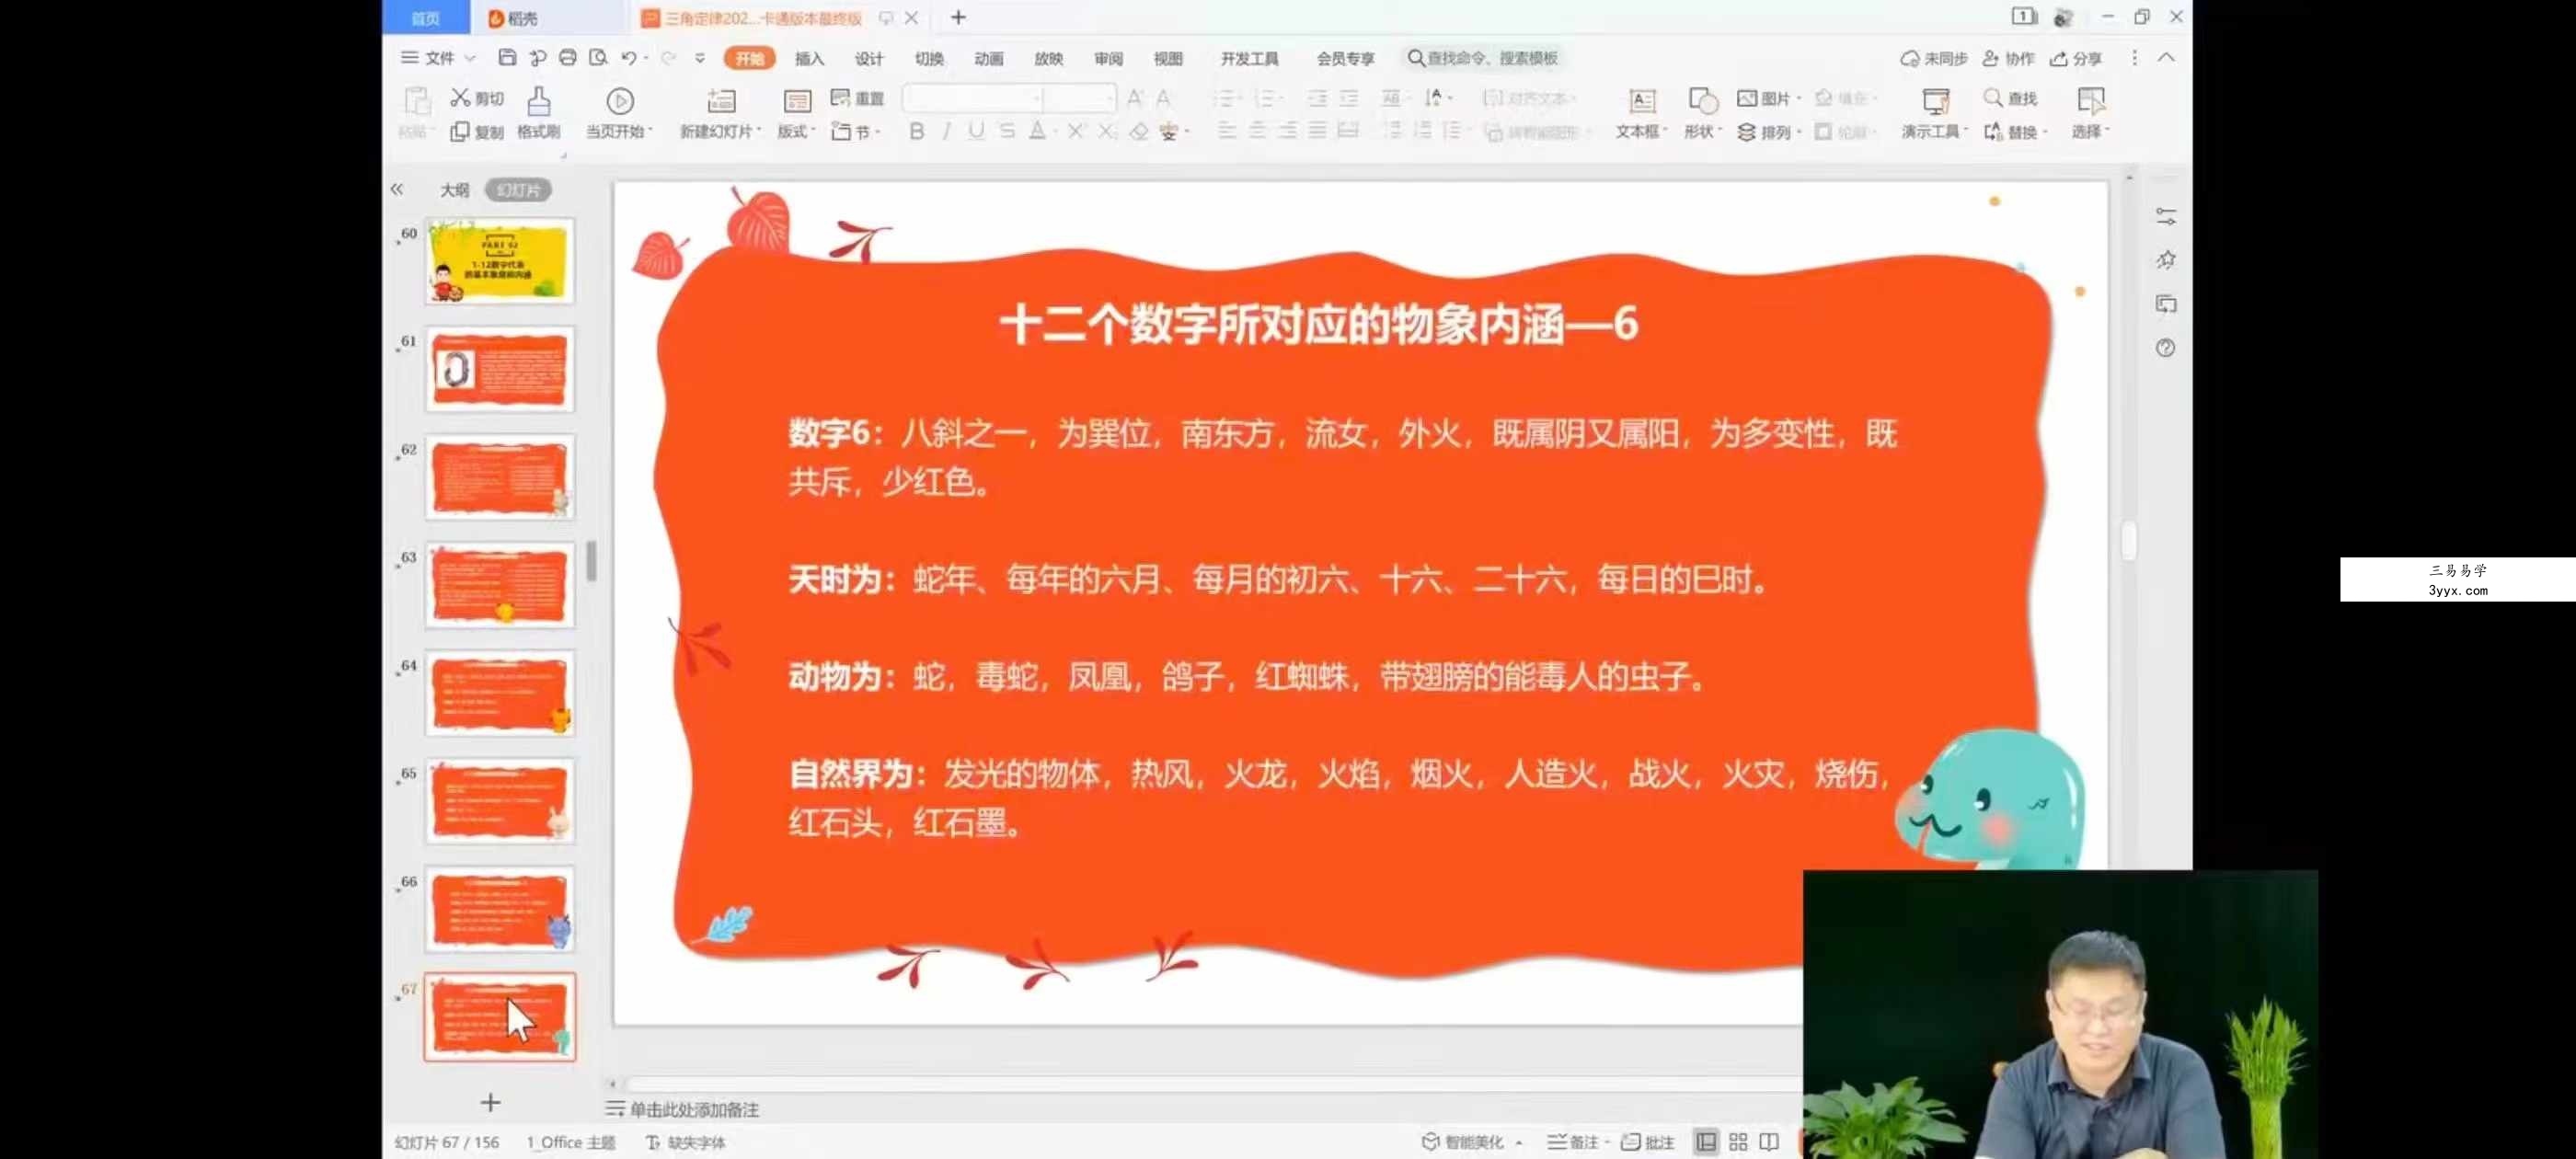Switch to reading view book icon
Viewport: 2576px width, 1159px height.
pyautogui.click(x=1769, y=1141)
